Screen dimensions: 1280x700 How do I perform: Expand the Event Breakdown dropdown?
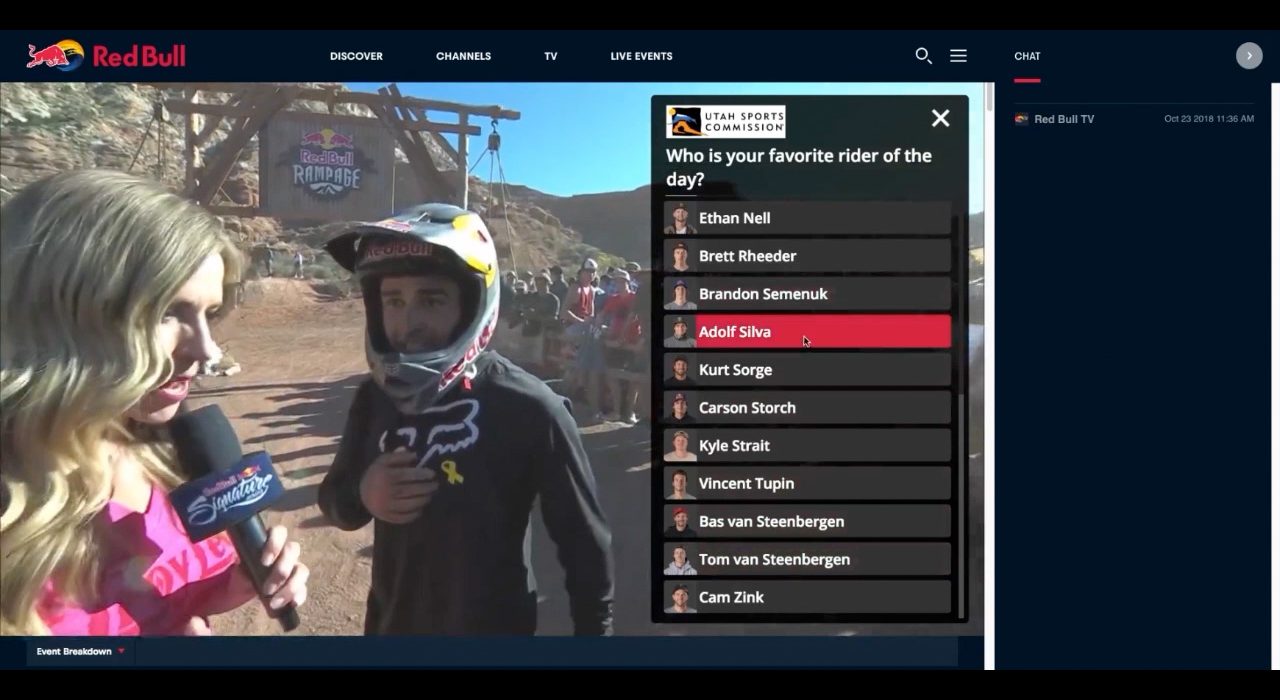click(x=81, y=652)
